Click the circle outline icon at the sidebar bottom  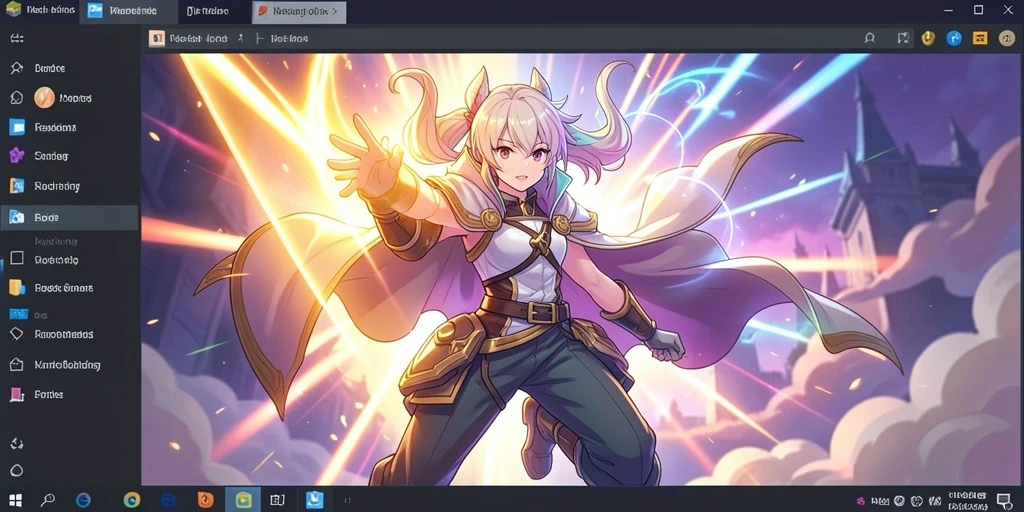coord(17,471)
